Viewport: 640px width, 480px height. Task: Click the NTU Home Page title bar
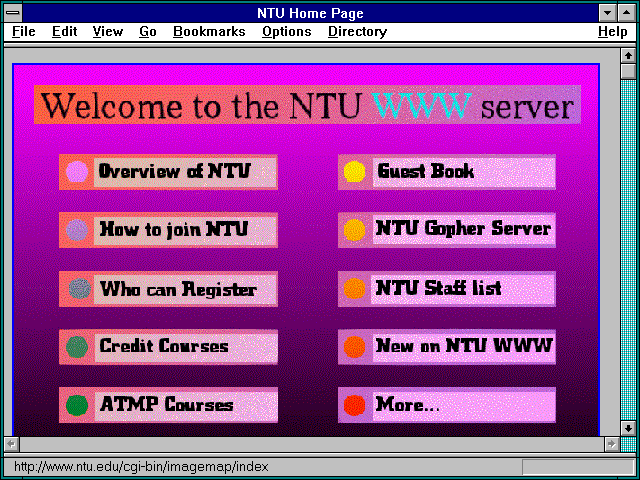click(310, 13)
